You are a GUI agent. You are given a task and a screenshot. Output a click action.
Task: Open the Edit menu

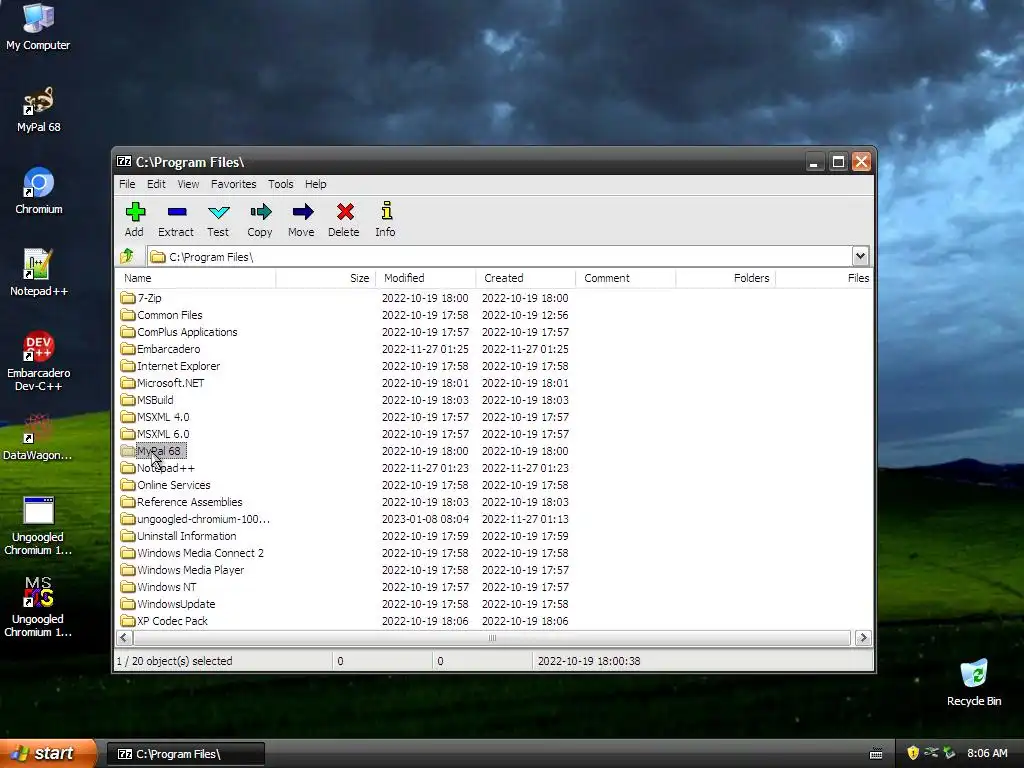pyautogui.click(x=156, y=184)
